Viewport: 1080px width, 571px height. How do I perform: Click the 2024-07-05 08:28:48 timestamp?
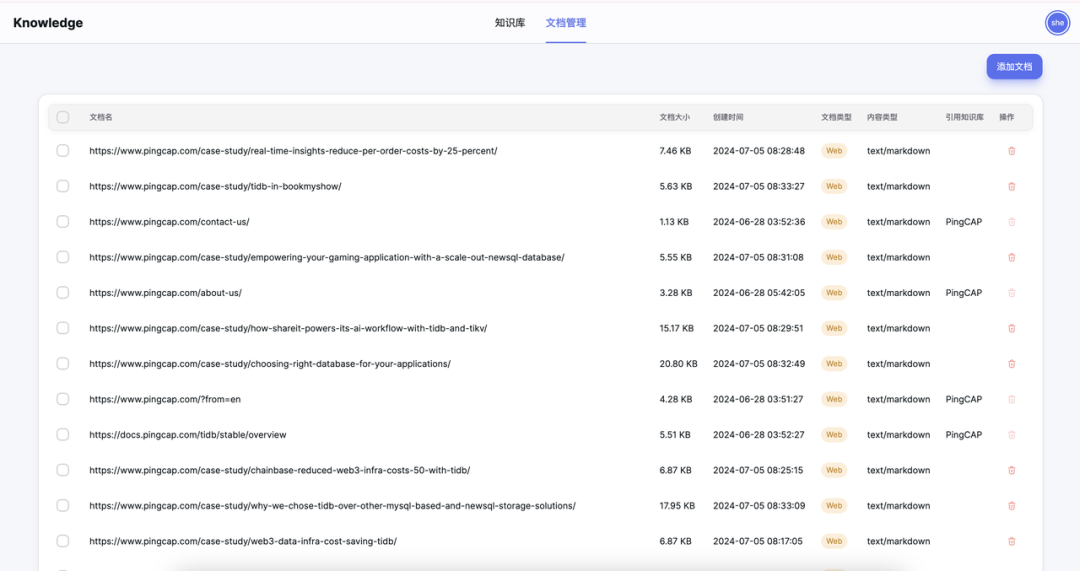click(x=759, y=151)
